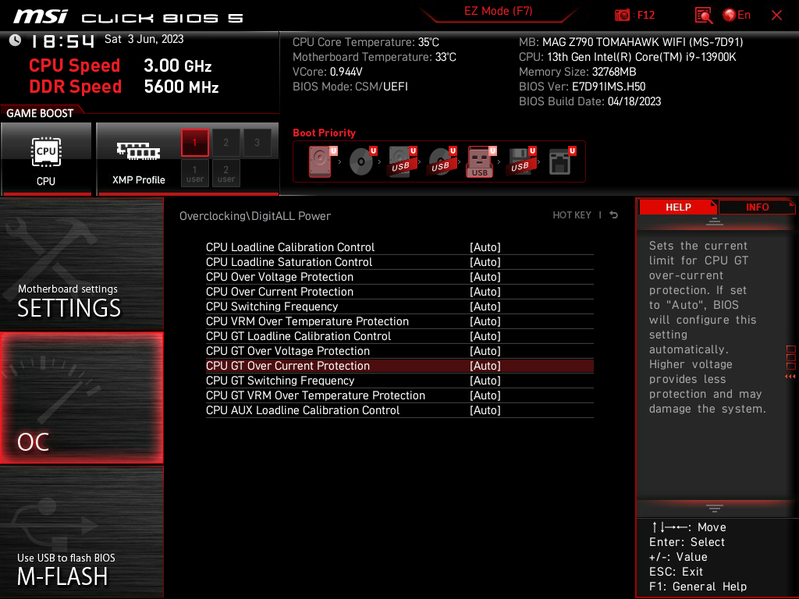The image size is (799, 599).
Task: Select the USB hard disk boot icon
Action: (402, 161)
